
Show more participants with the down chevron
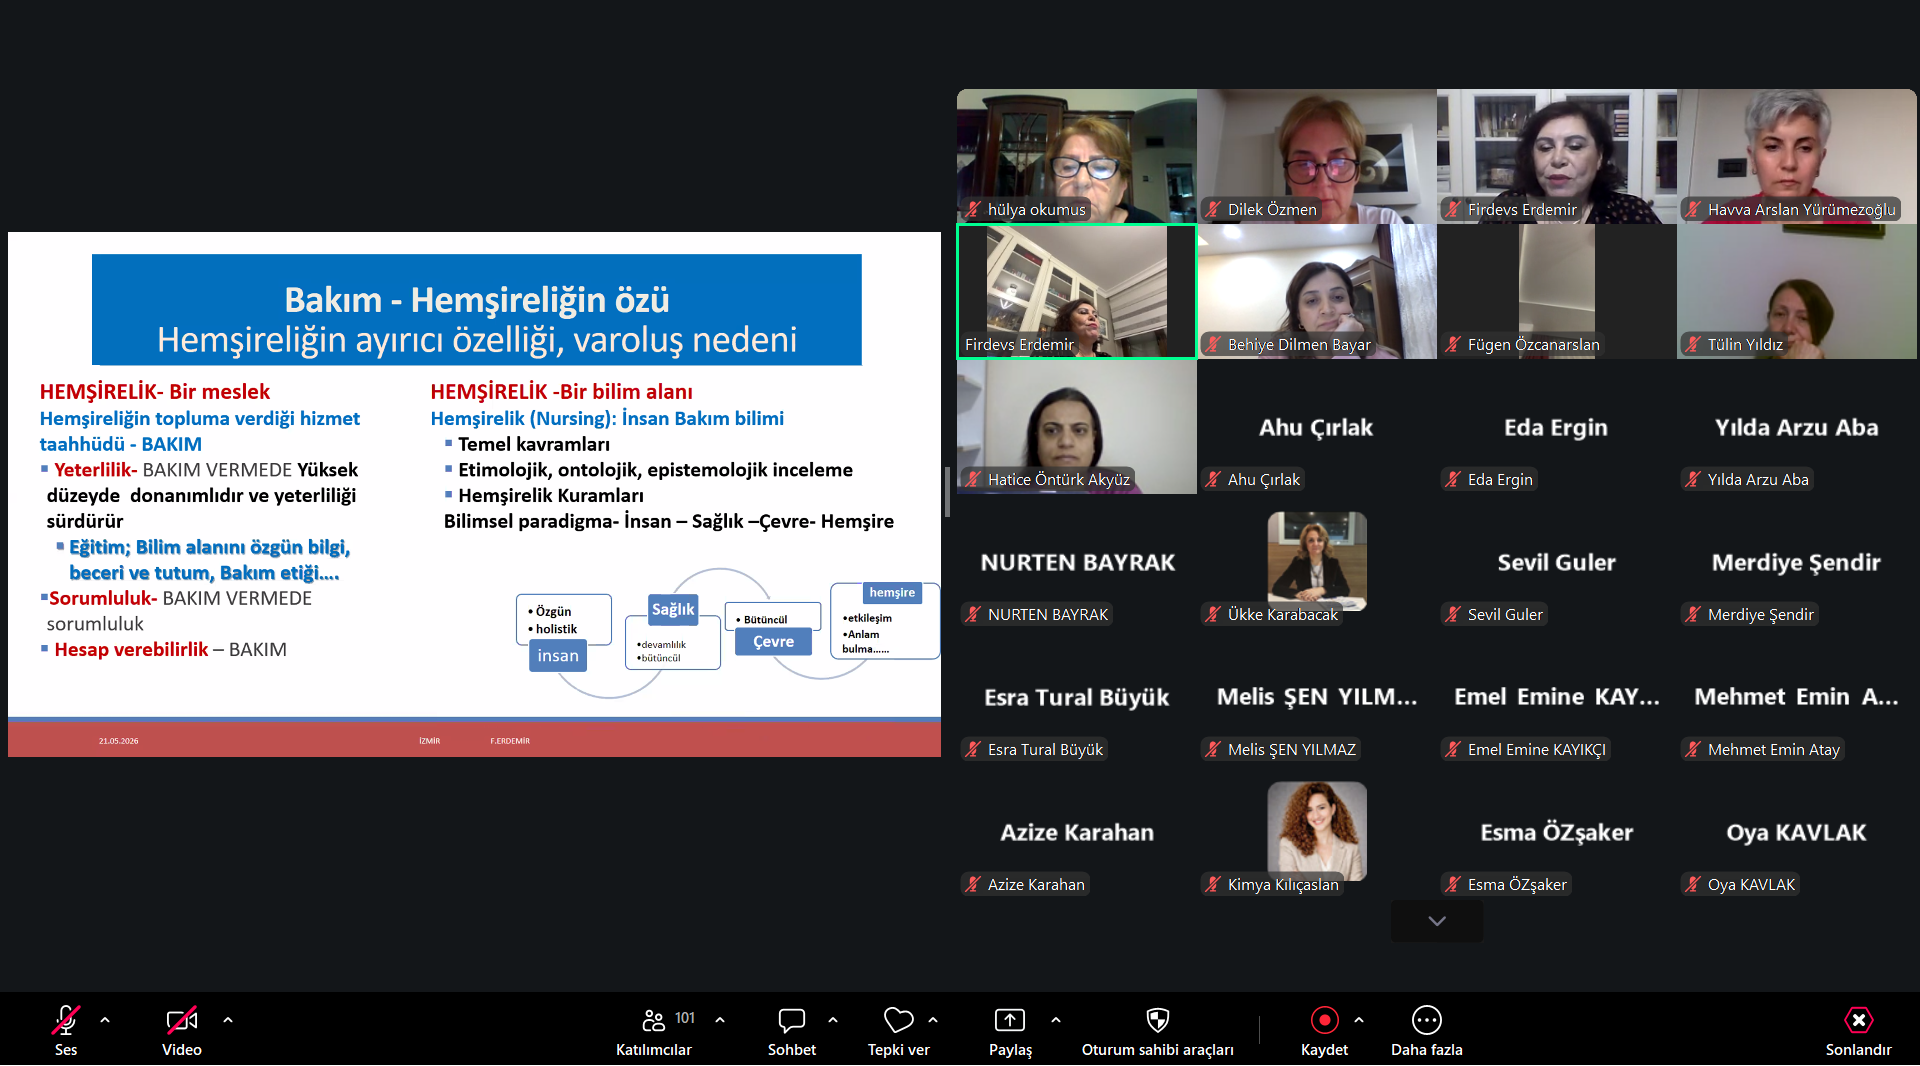click(x=1437, y=921)
